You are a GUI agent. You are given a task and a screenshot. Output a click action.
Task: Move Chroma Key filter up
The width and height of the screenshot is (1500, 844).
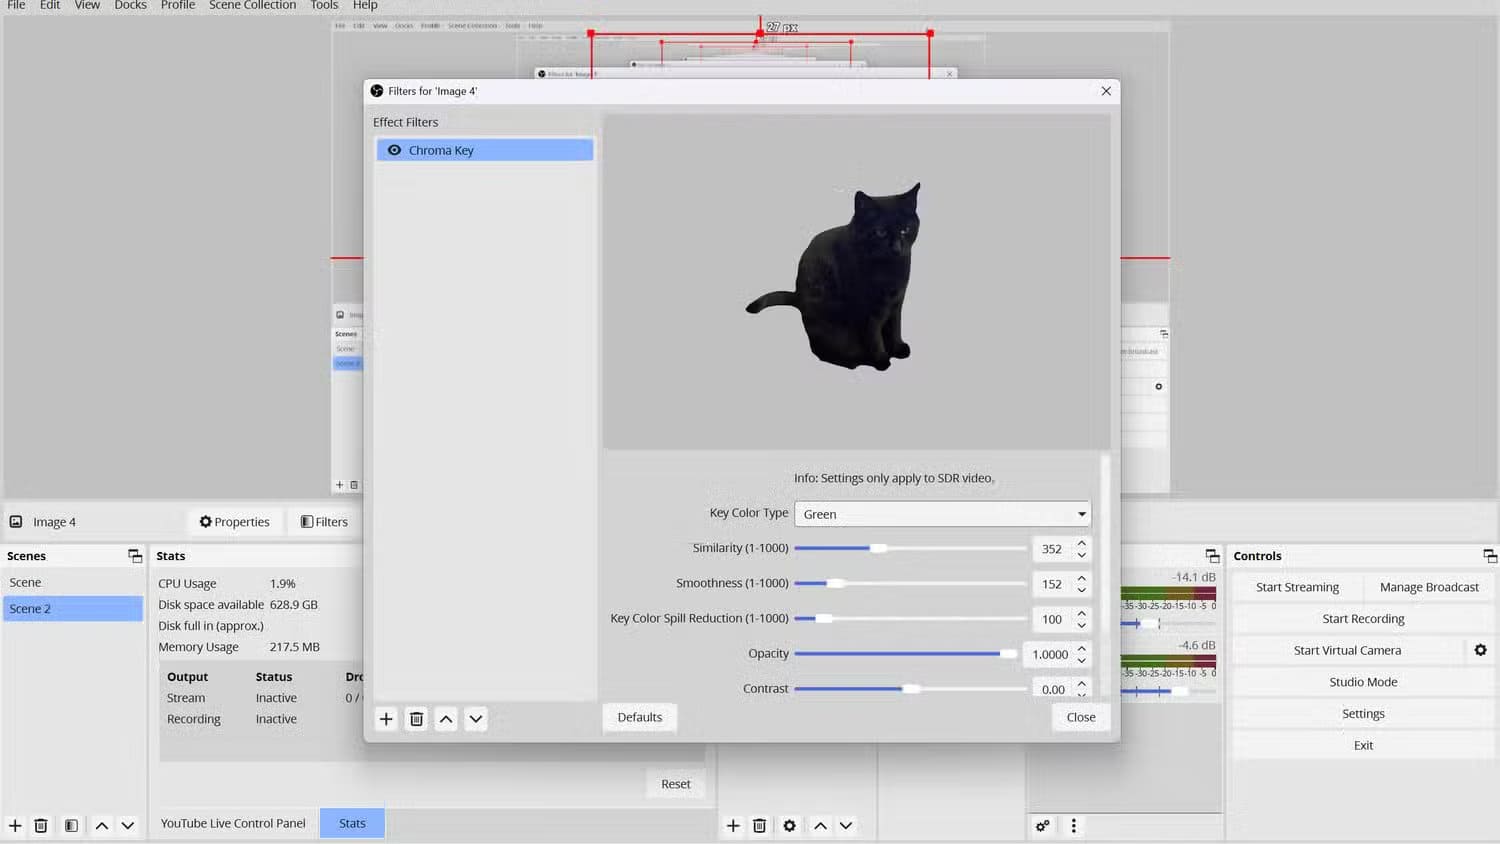[446, 718]
